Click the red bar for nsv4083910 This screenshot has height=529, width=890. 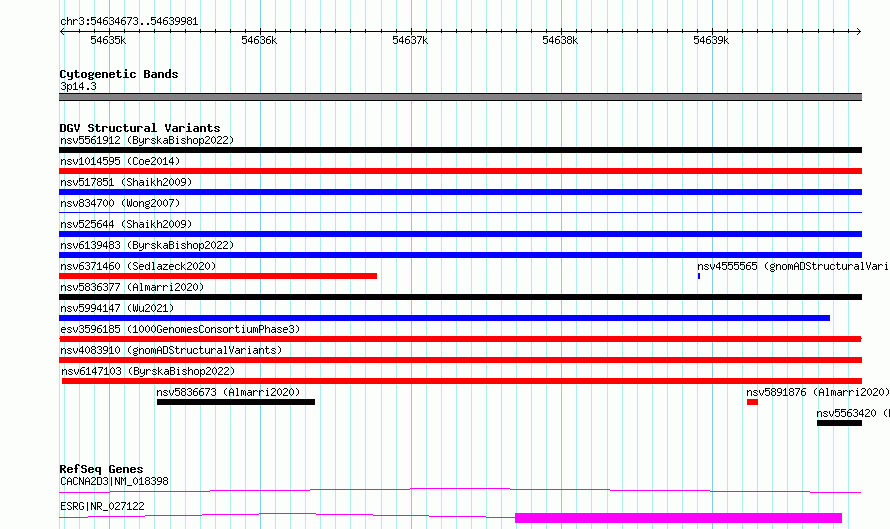[460, 360]
